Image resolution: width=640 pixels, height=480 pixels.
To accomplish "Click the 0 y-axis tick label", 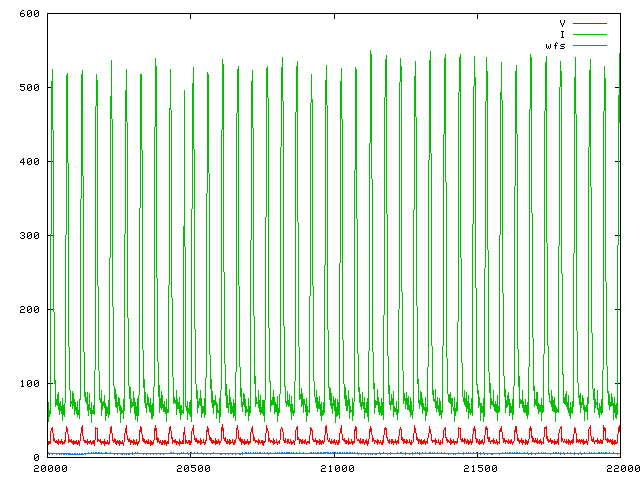I will (x=34, y=457).
